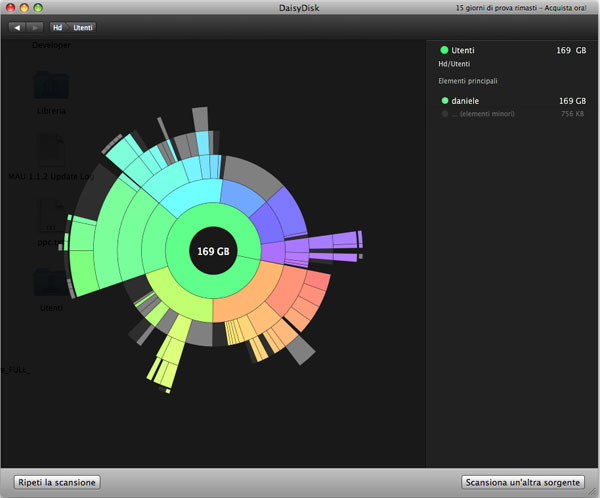Screen dimensions: 600x498
Task: Zoom the DaisyDisk window with green button
Action: 38,7
